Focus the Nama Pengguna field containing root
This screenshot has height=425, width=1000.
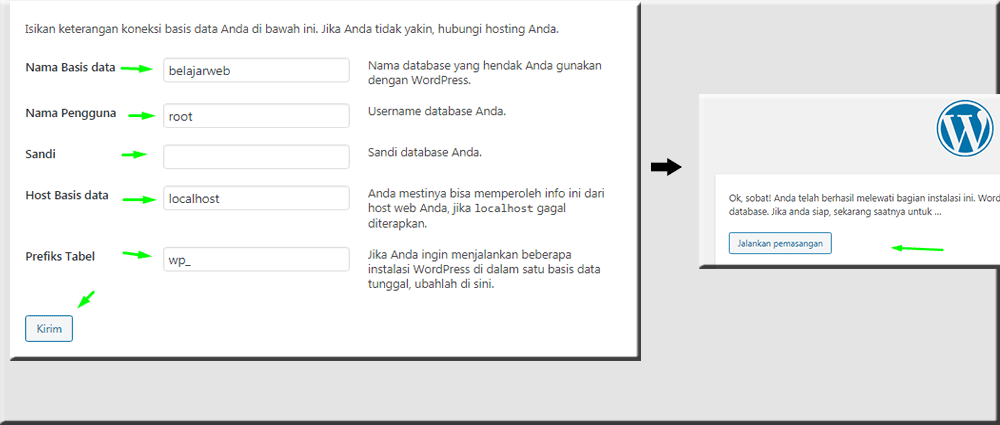coord(256,116)
